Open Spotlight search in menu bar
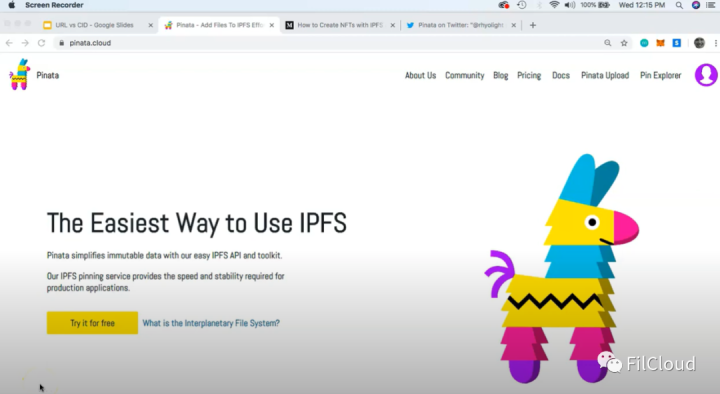The width and height of the screenshot is (720, 394). pos(679,5)
